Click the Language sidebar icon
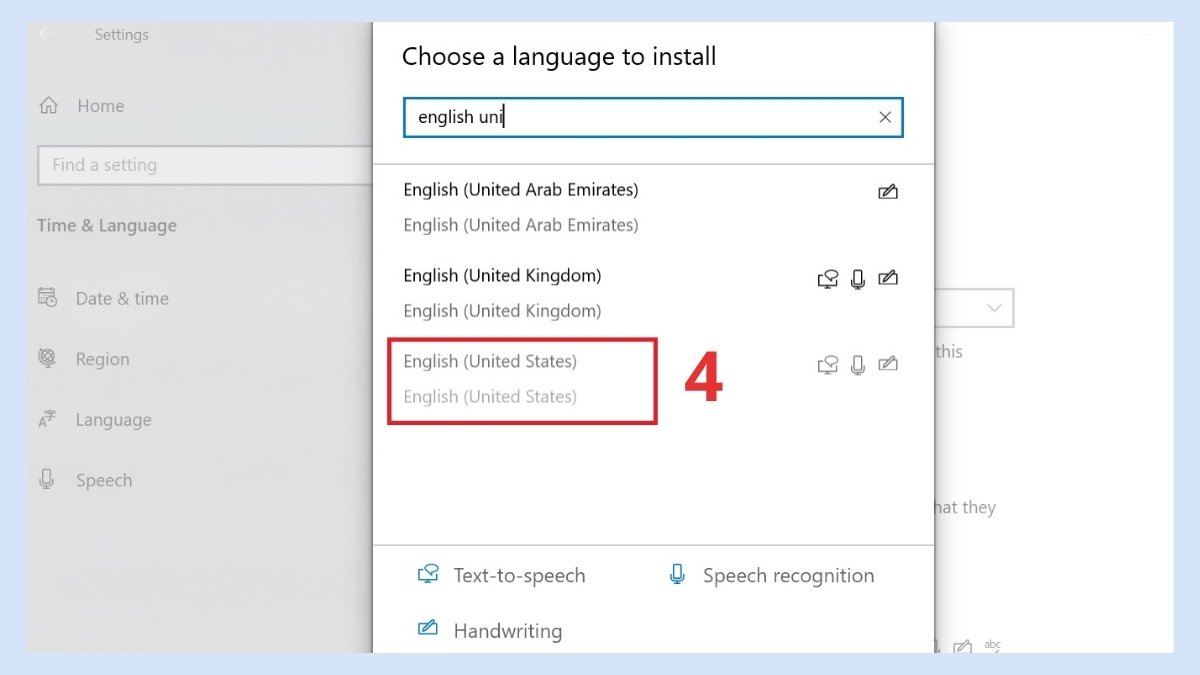Image resolution: width=1200 pixels, height=675 pixels. pyautogui.click(x=47, y=419)
